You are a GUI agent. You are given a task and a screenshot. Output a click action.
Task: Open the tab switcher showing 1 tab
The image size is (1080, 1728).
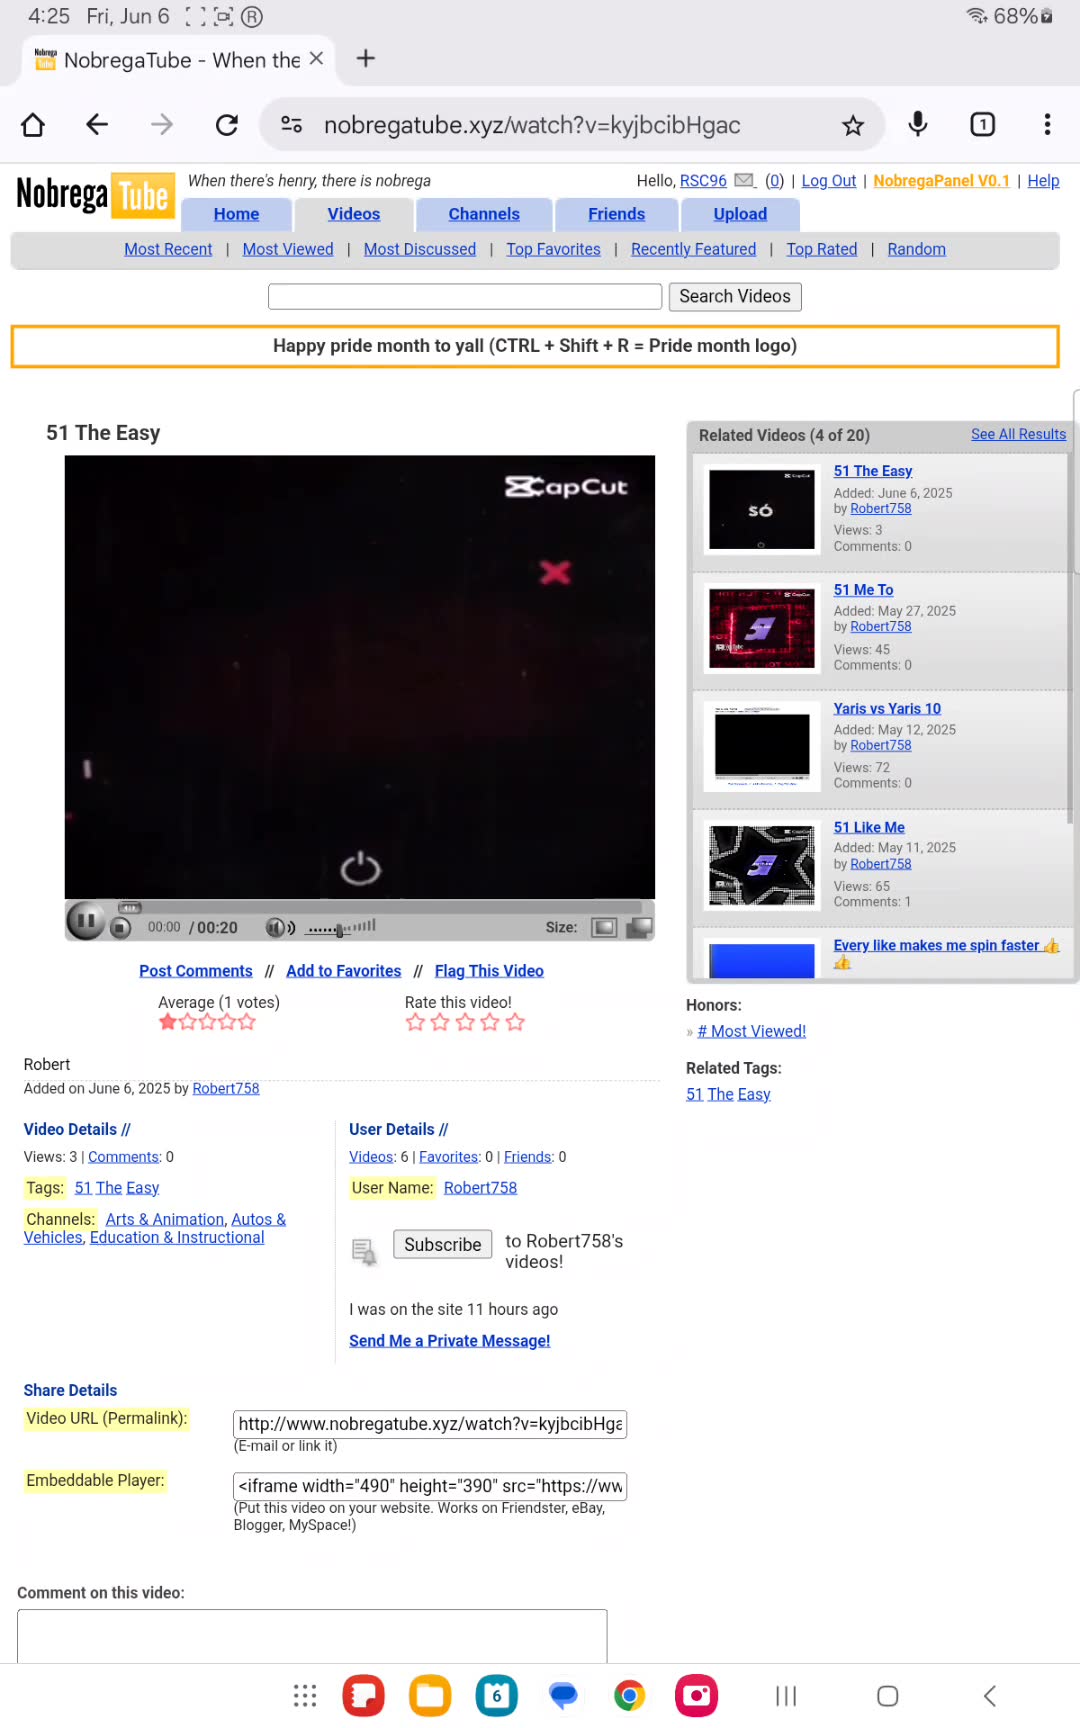click(983, 125)
